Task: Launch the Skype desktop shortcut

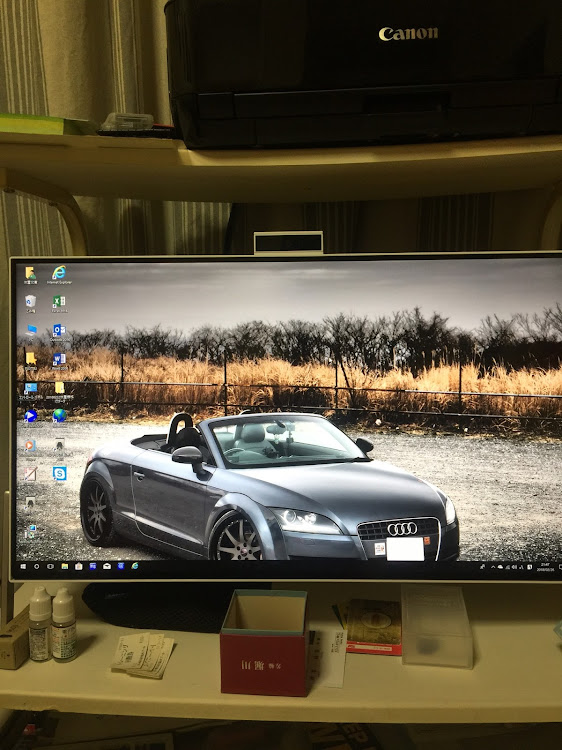Action: click(59, 474)
